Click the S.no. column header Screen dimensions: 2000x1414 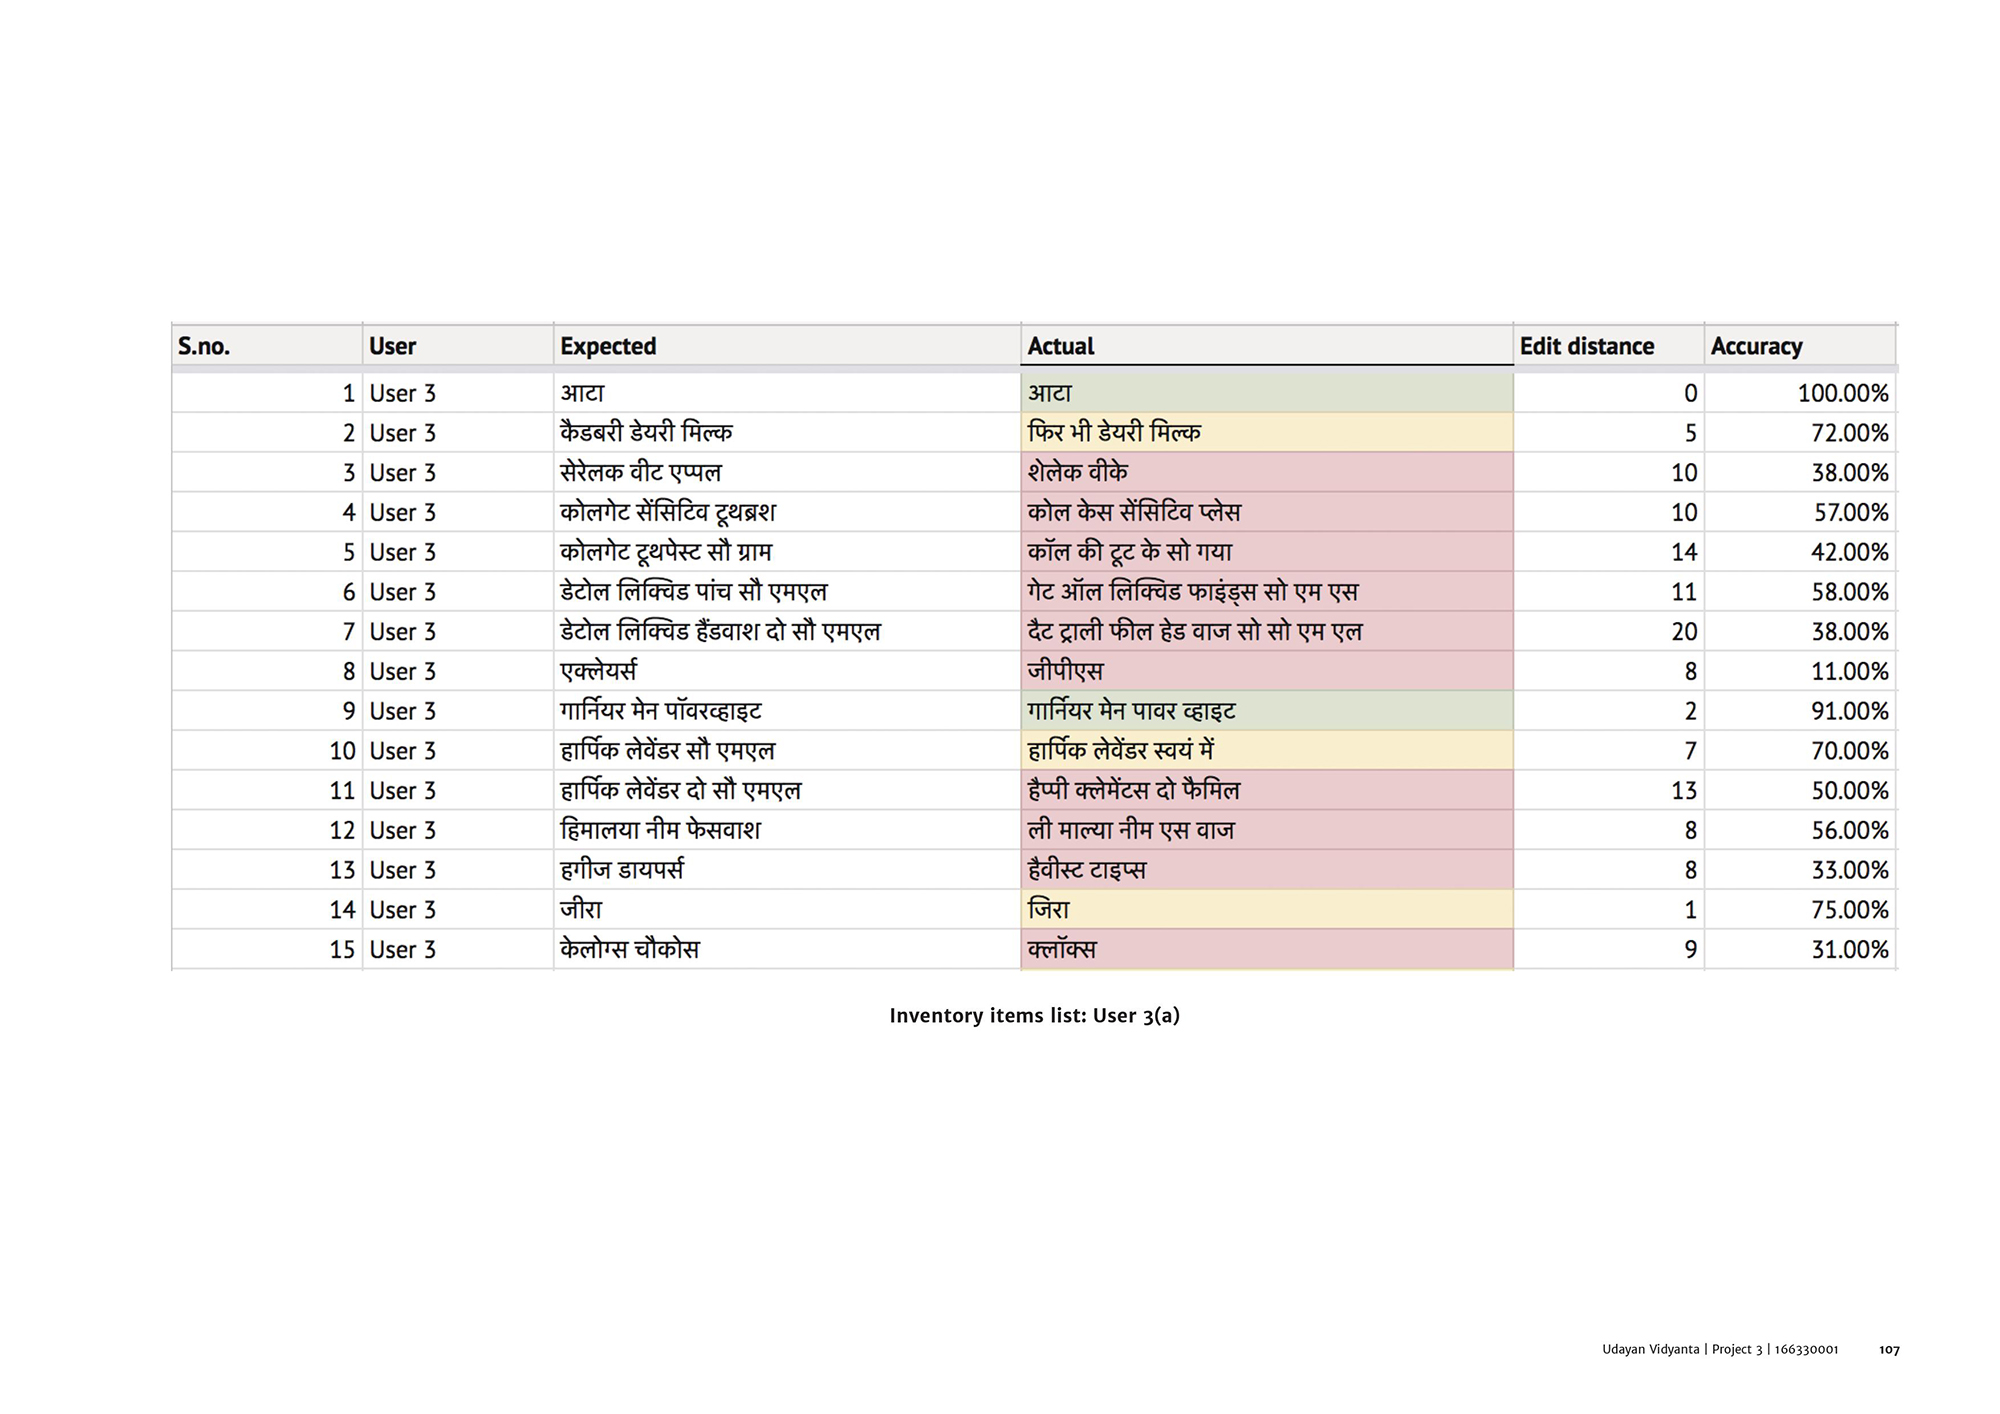point(204,346)
